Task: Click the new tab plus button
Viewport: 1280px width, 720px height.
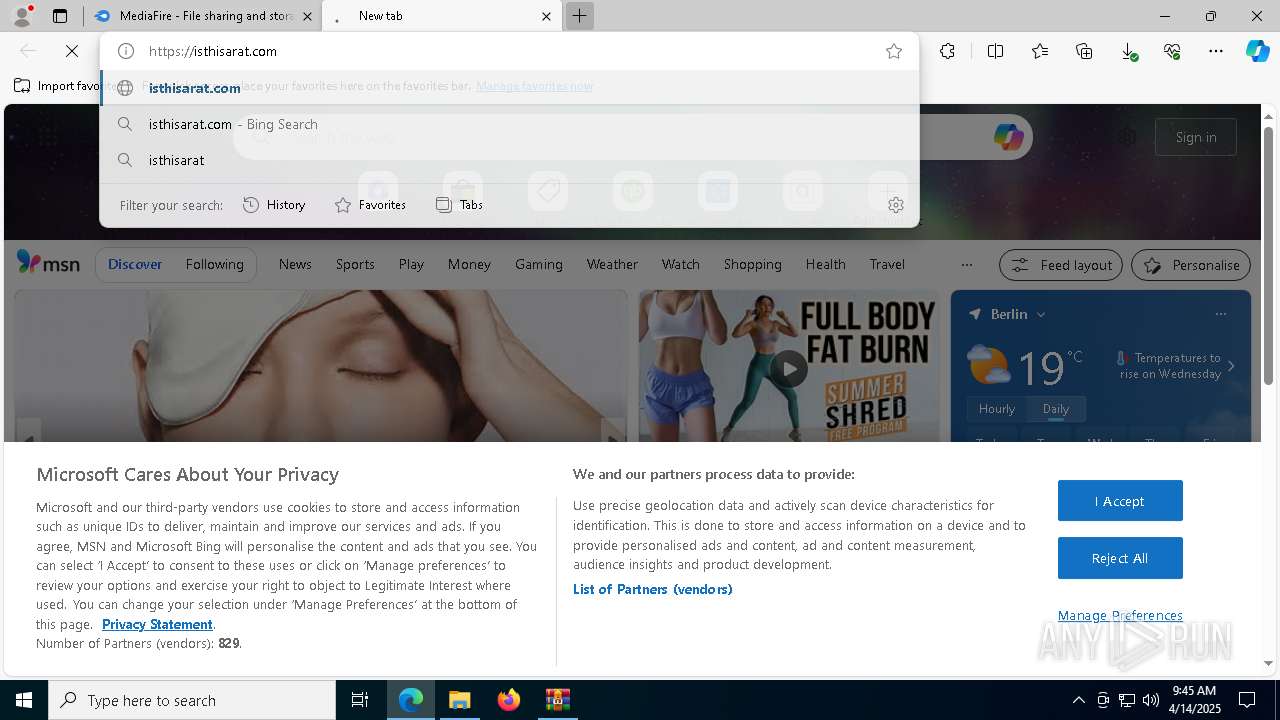Action: pos(579,16)
